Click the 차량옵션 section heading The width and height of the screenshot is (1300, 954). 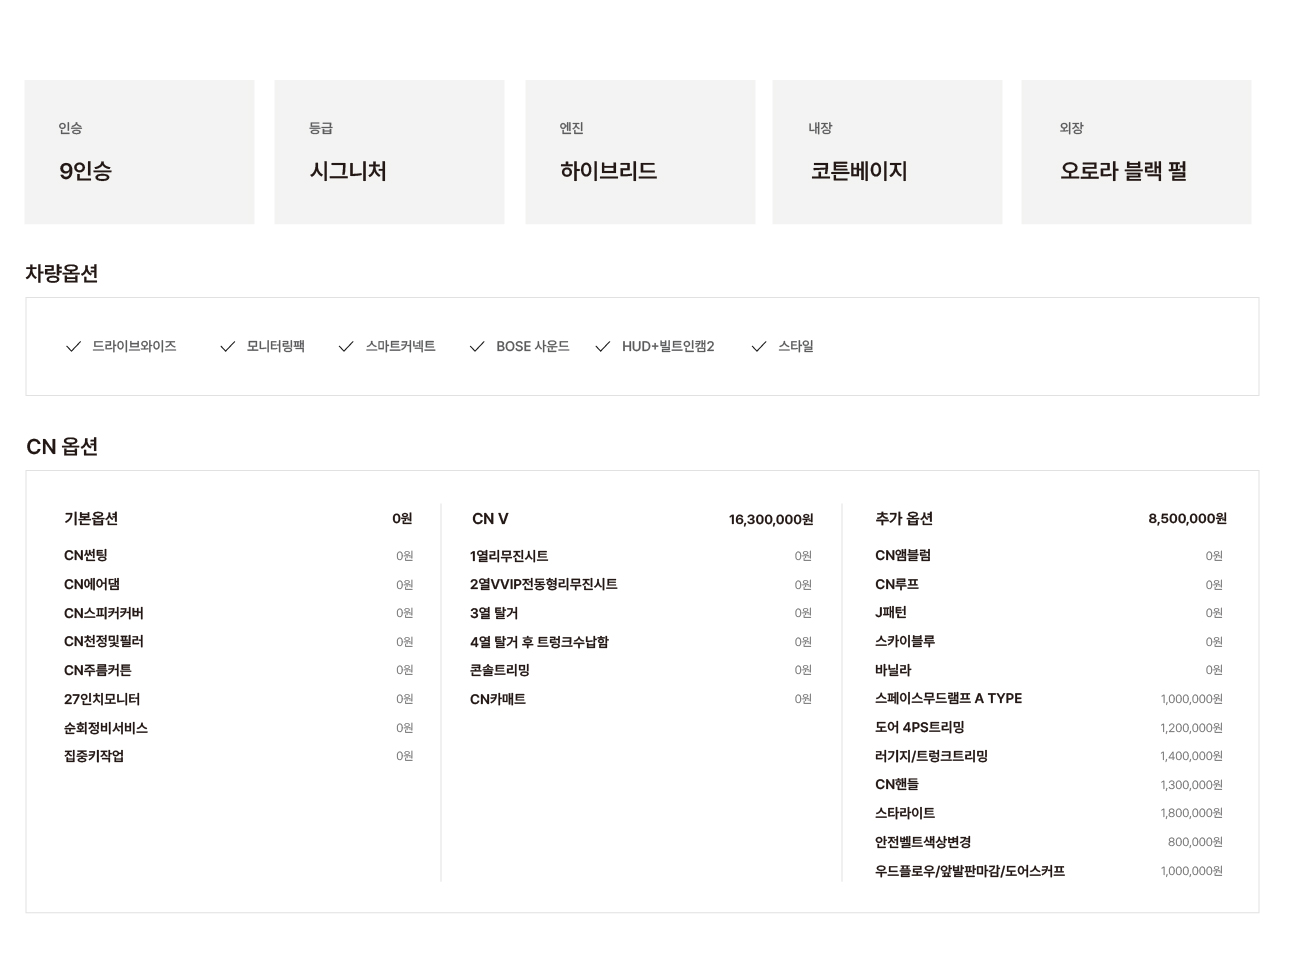62,273
